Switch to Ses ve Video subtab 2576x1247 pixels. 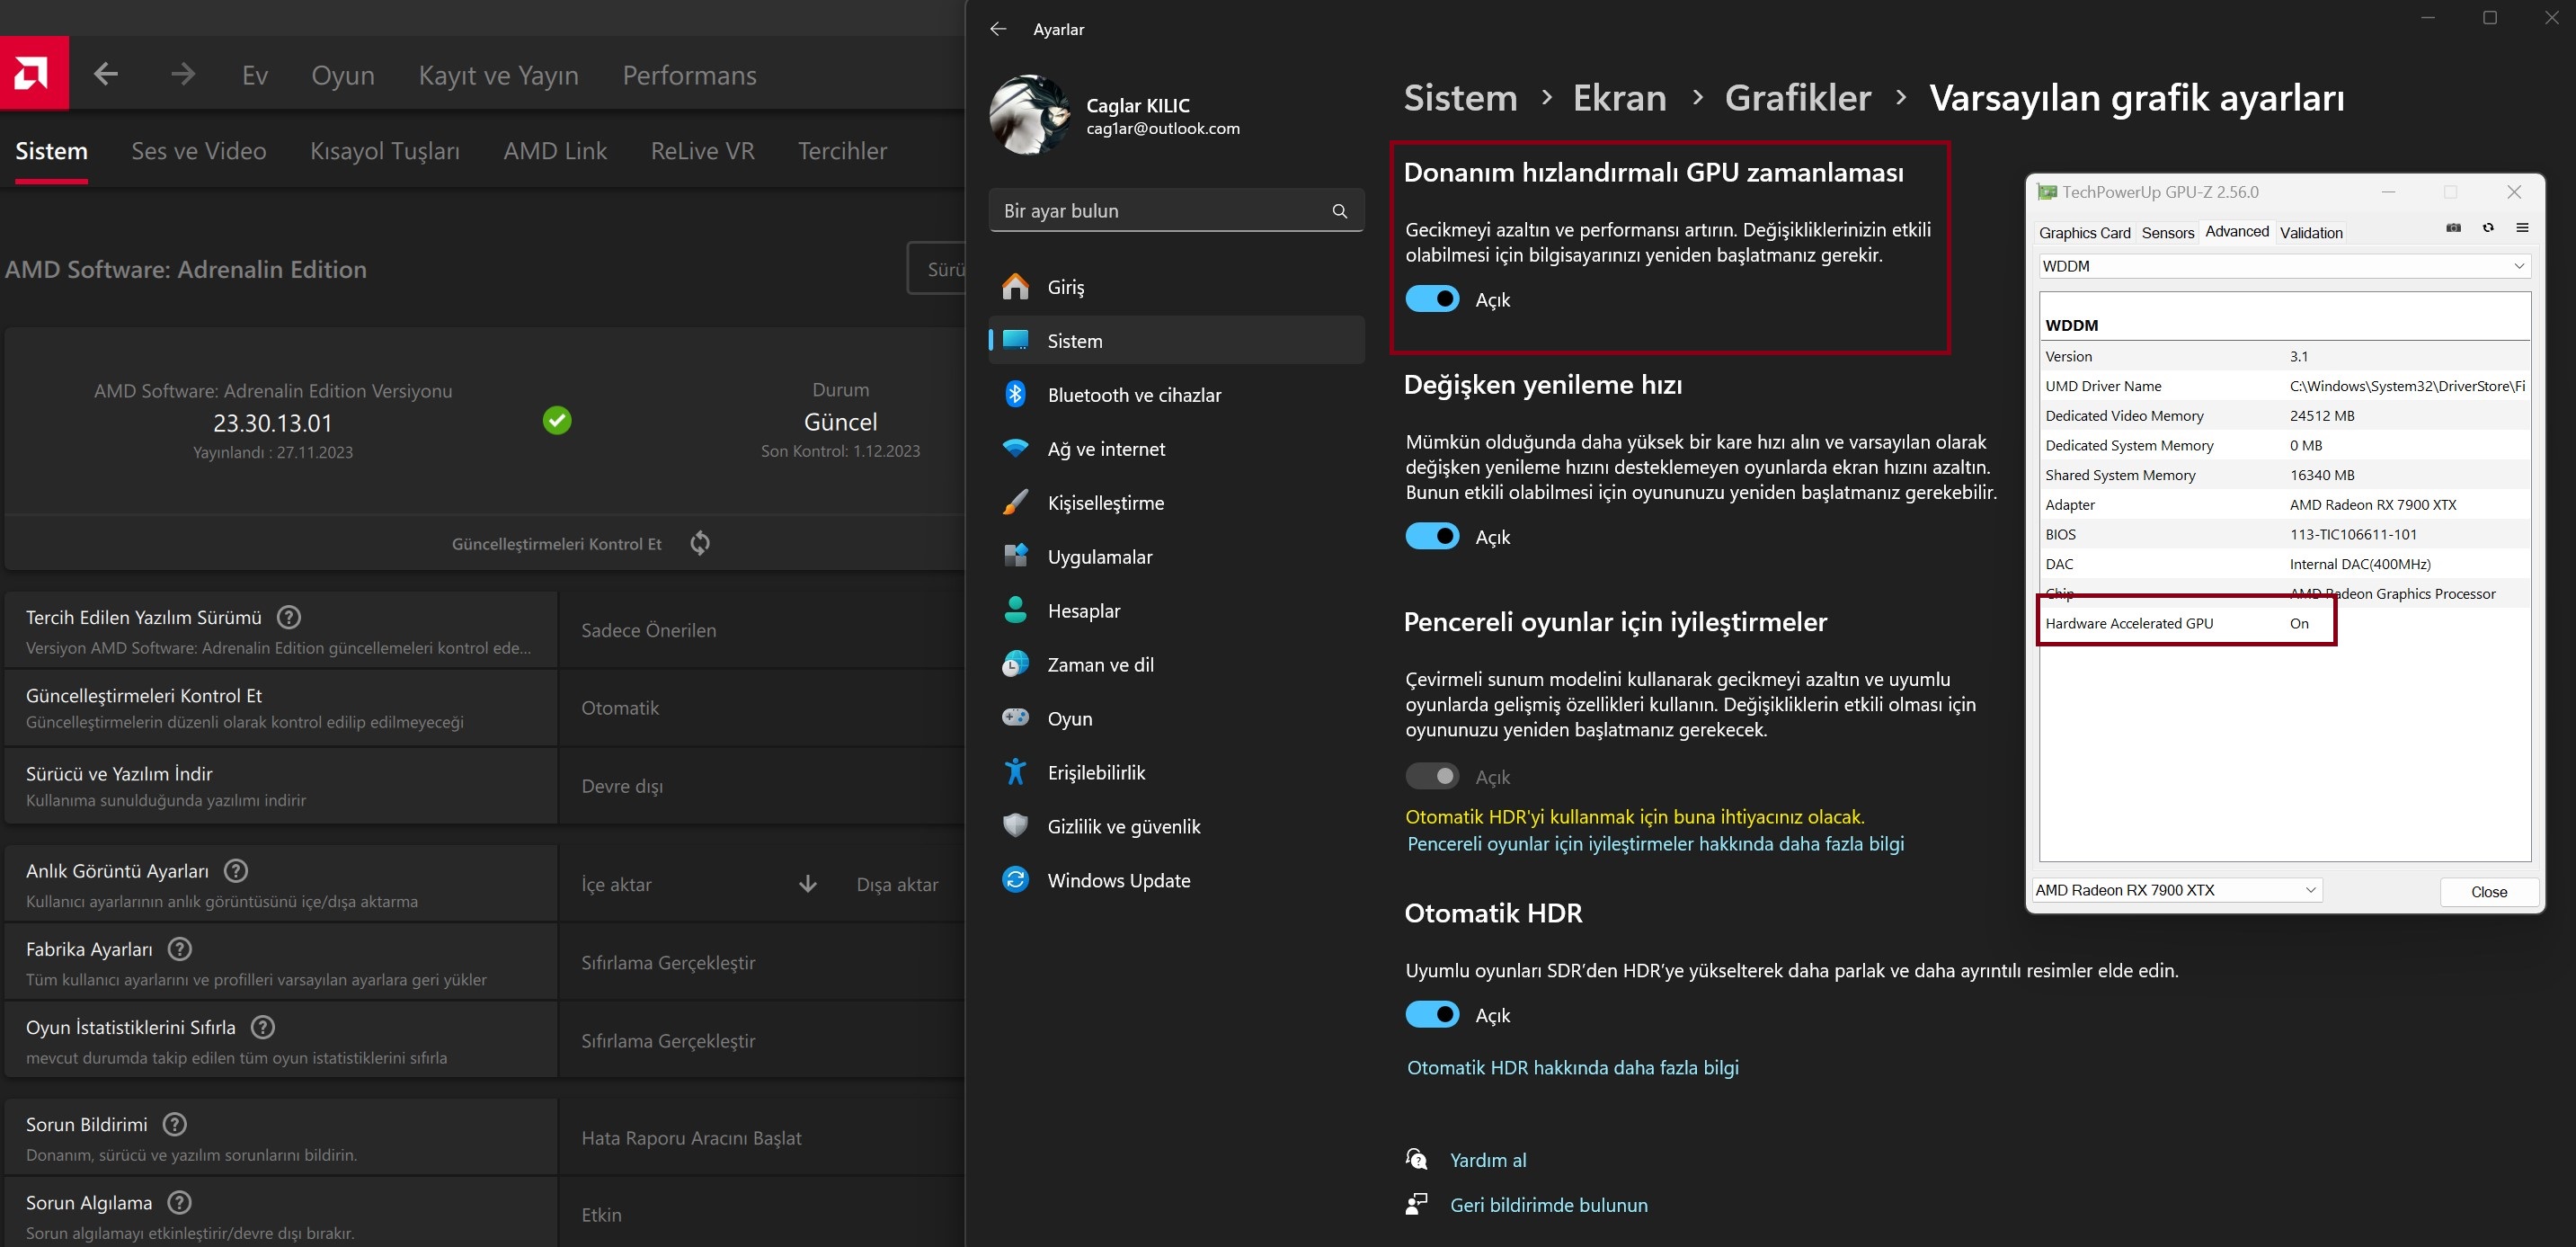[199, 151]
